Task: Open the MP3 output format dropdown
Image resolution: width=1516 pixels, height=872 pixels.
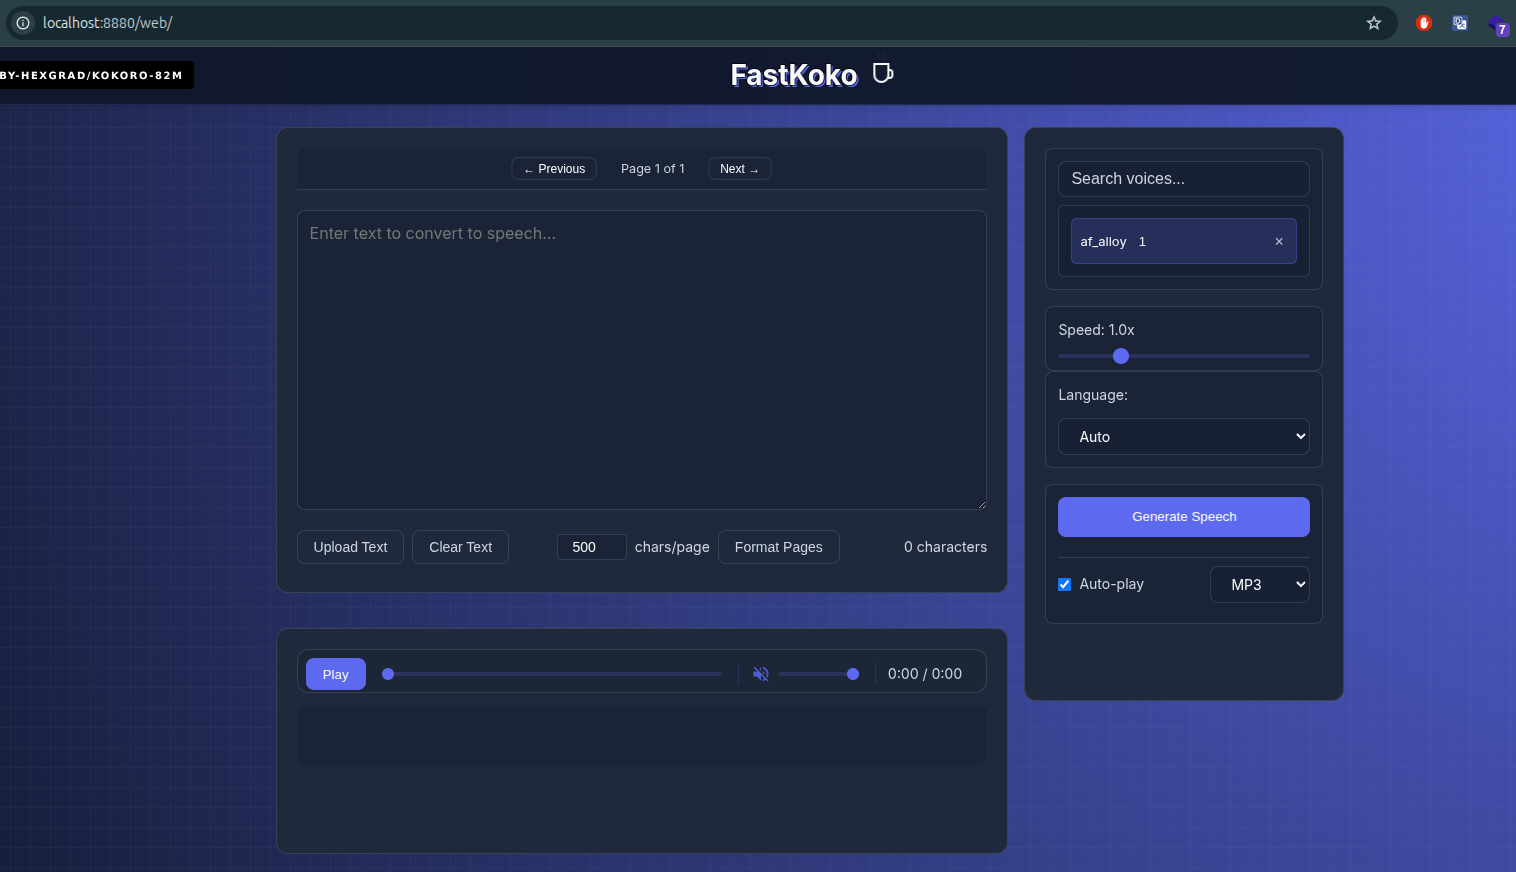Action: pyautogui.click(x=1259, y=585)
